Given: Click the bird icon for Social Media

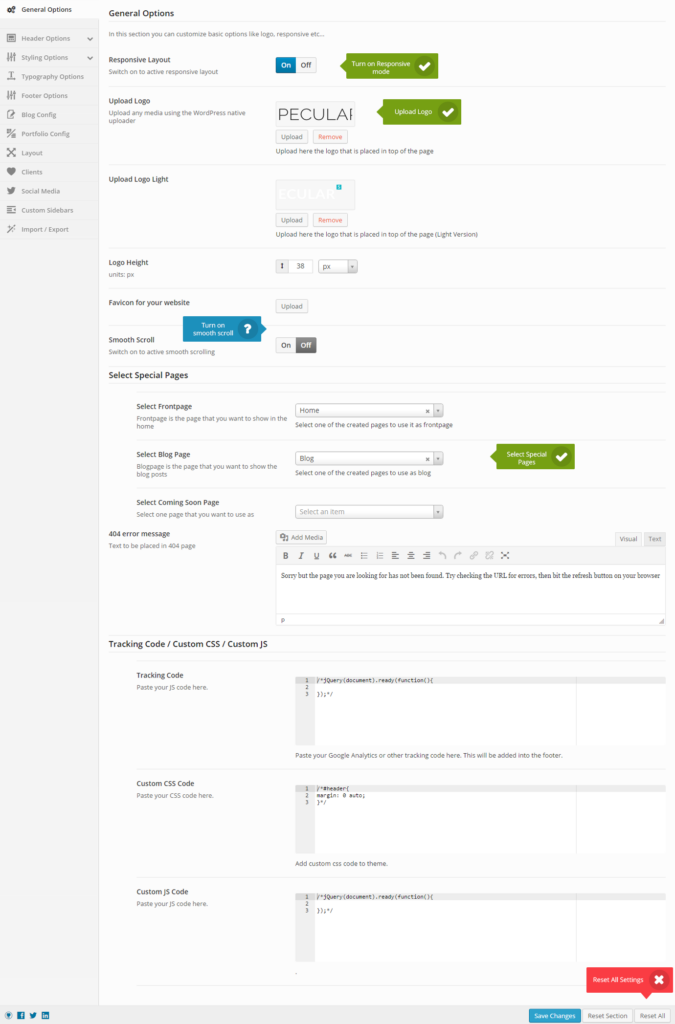Looking at the screenshot, I should click(11, 191).
